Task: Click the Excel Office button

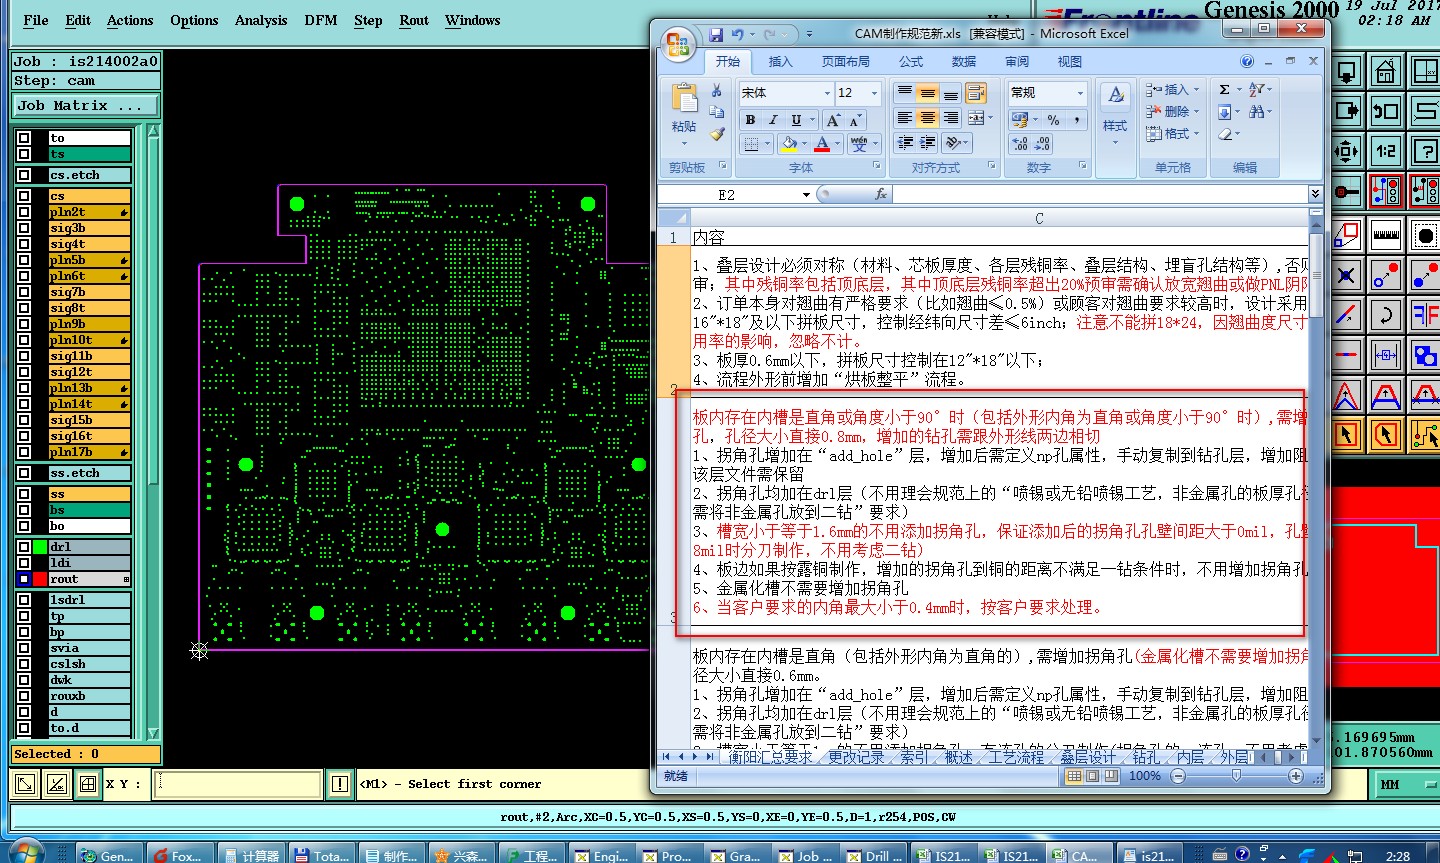Action: pos(678,42)
